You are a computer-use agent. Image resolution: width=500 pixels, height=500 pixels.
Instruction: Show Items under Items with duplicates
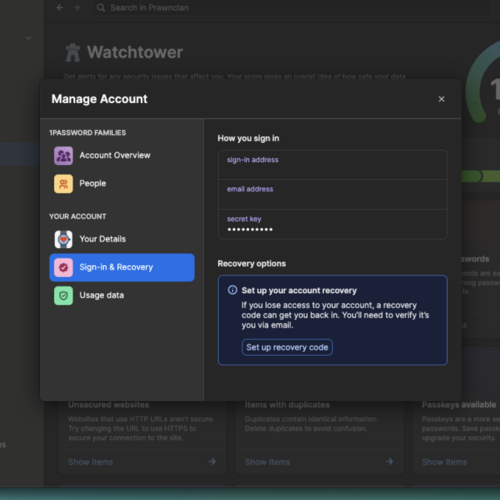coord(267,462)
